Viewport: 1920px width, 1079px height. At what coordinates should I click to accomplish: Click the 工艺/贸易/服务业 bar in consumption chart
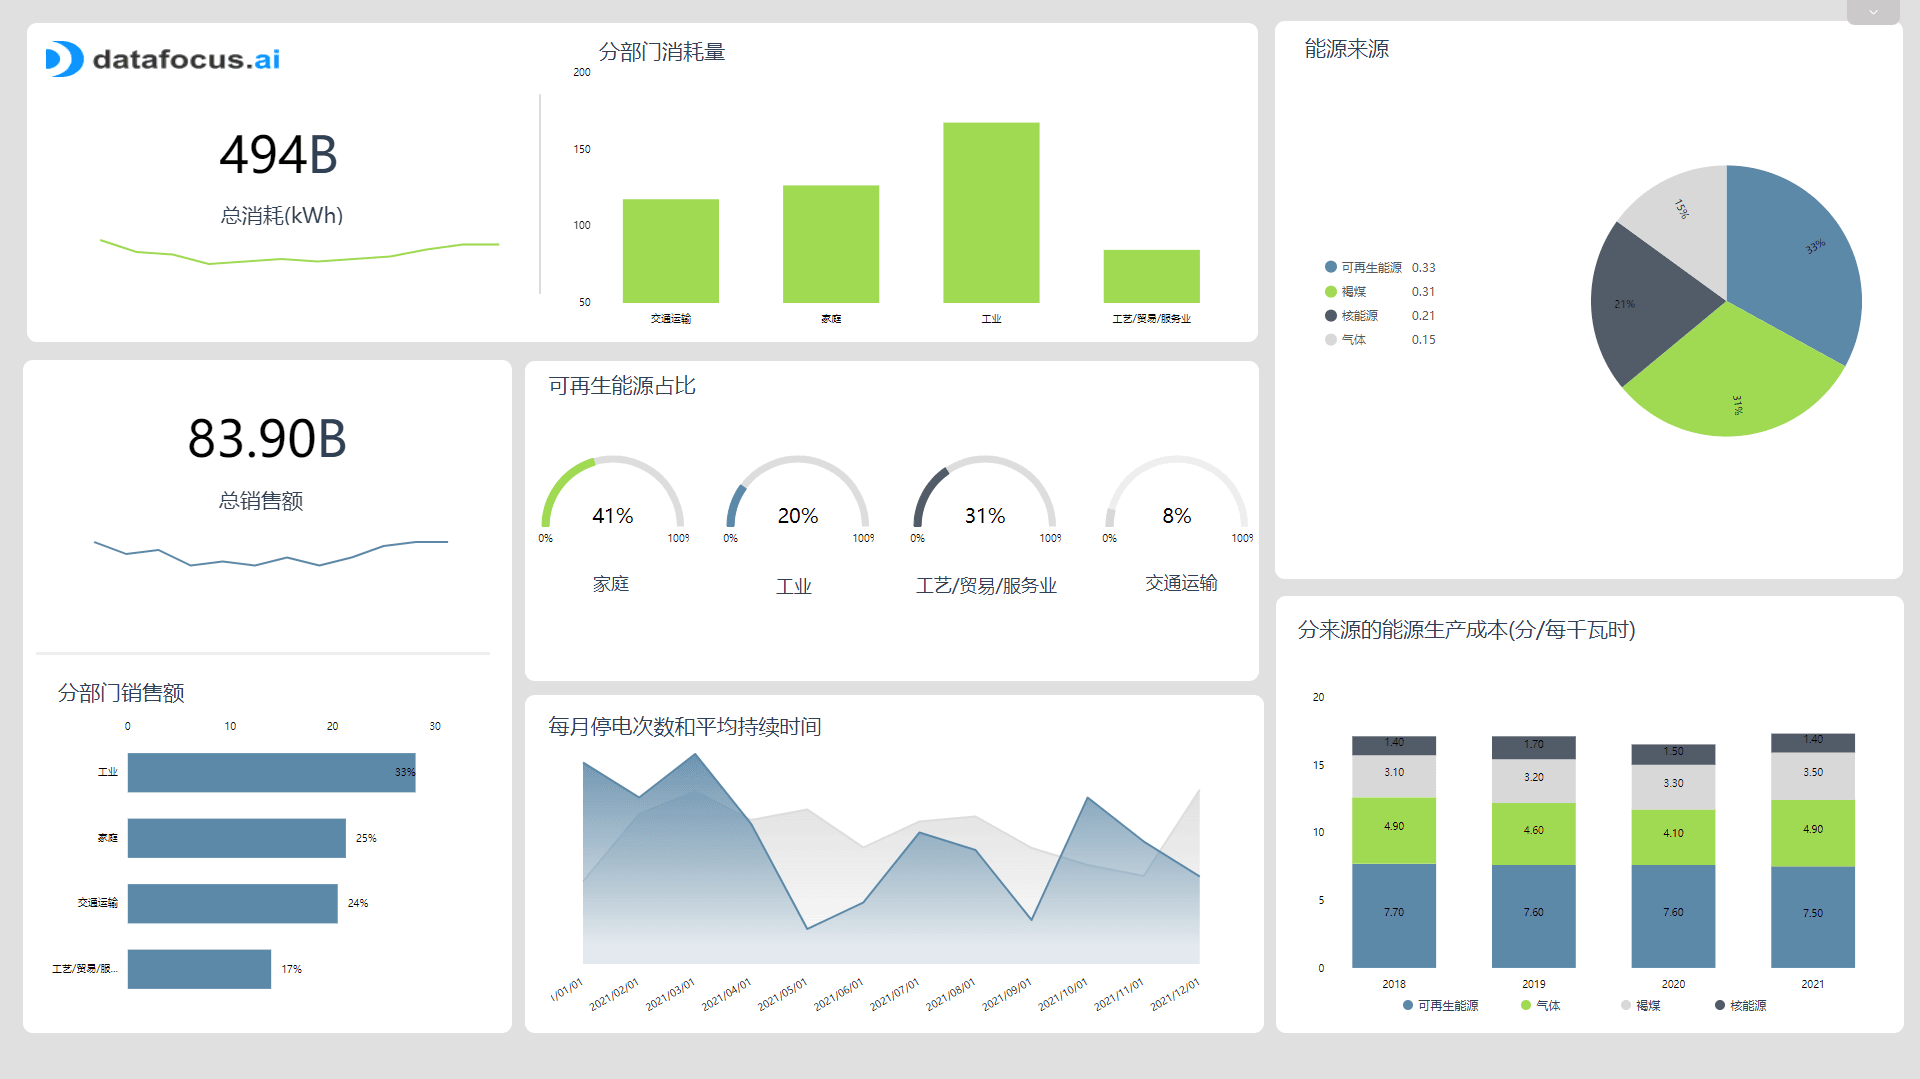click(x=1151, y=276)
